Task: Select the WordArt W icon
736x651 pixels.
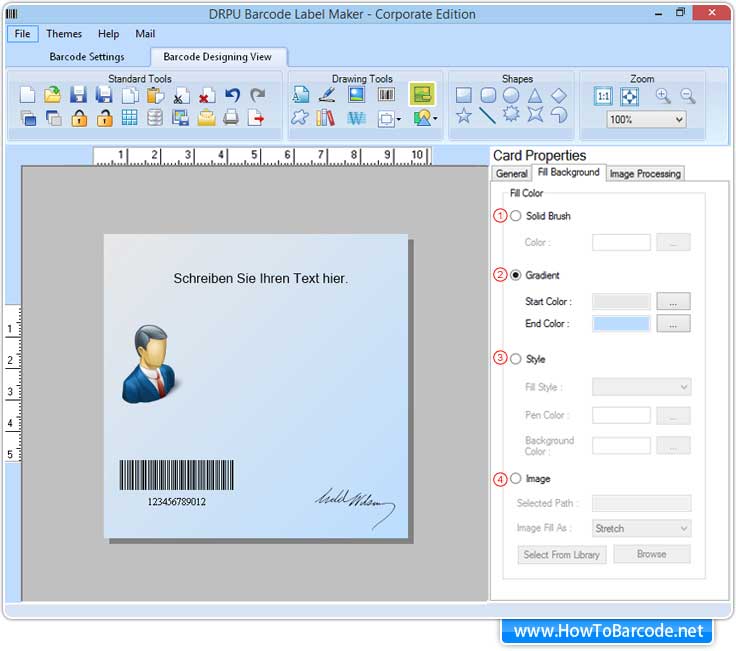Action: pyautogui.click(x=356, y=118)
